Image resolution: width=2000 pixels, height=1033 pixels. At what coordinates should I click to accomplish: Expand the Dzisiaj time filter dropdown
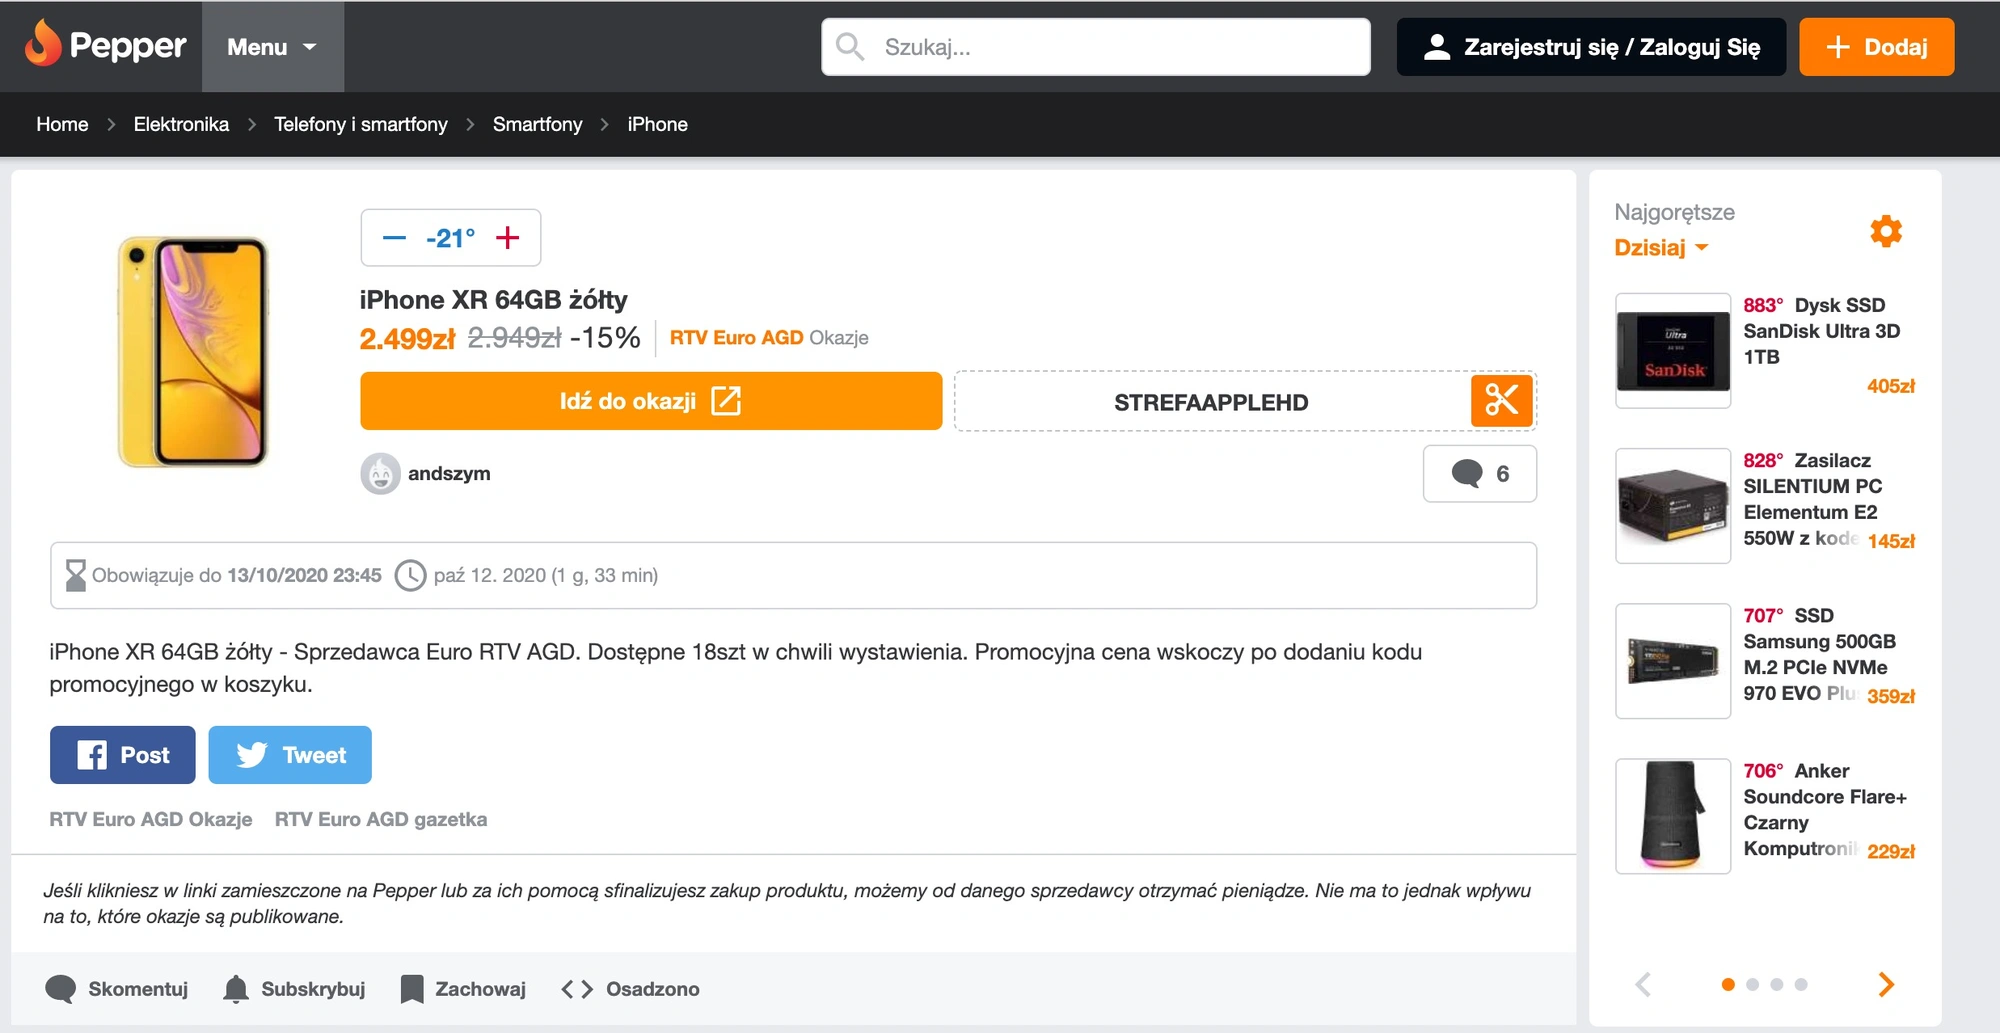tap(1661, 247)
